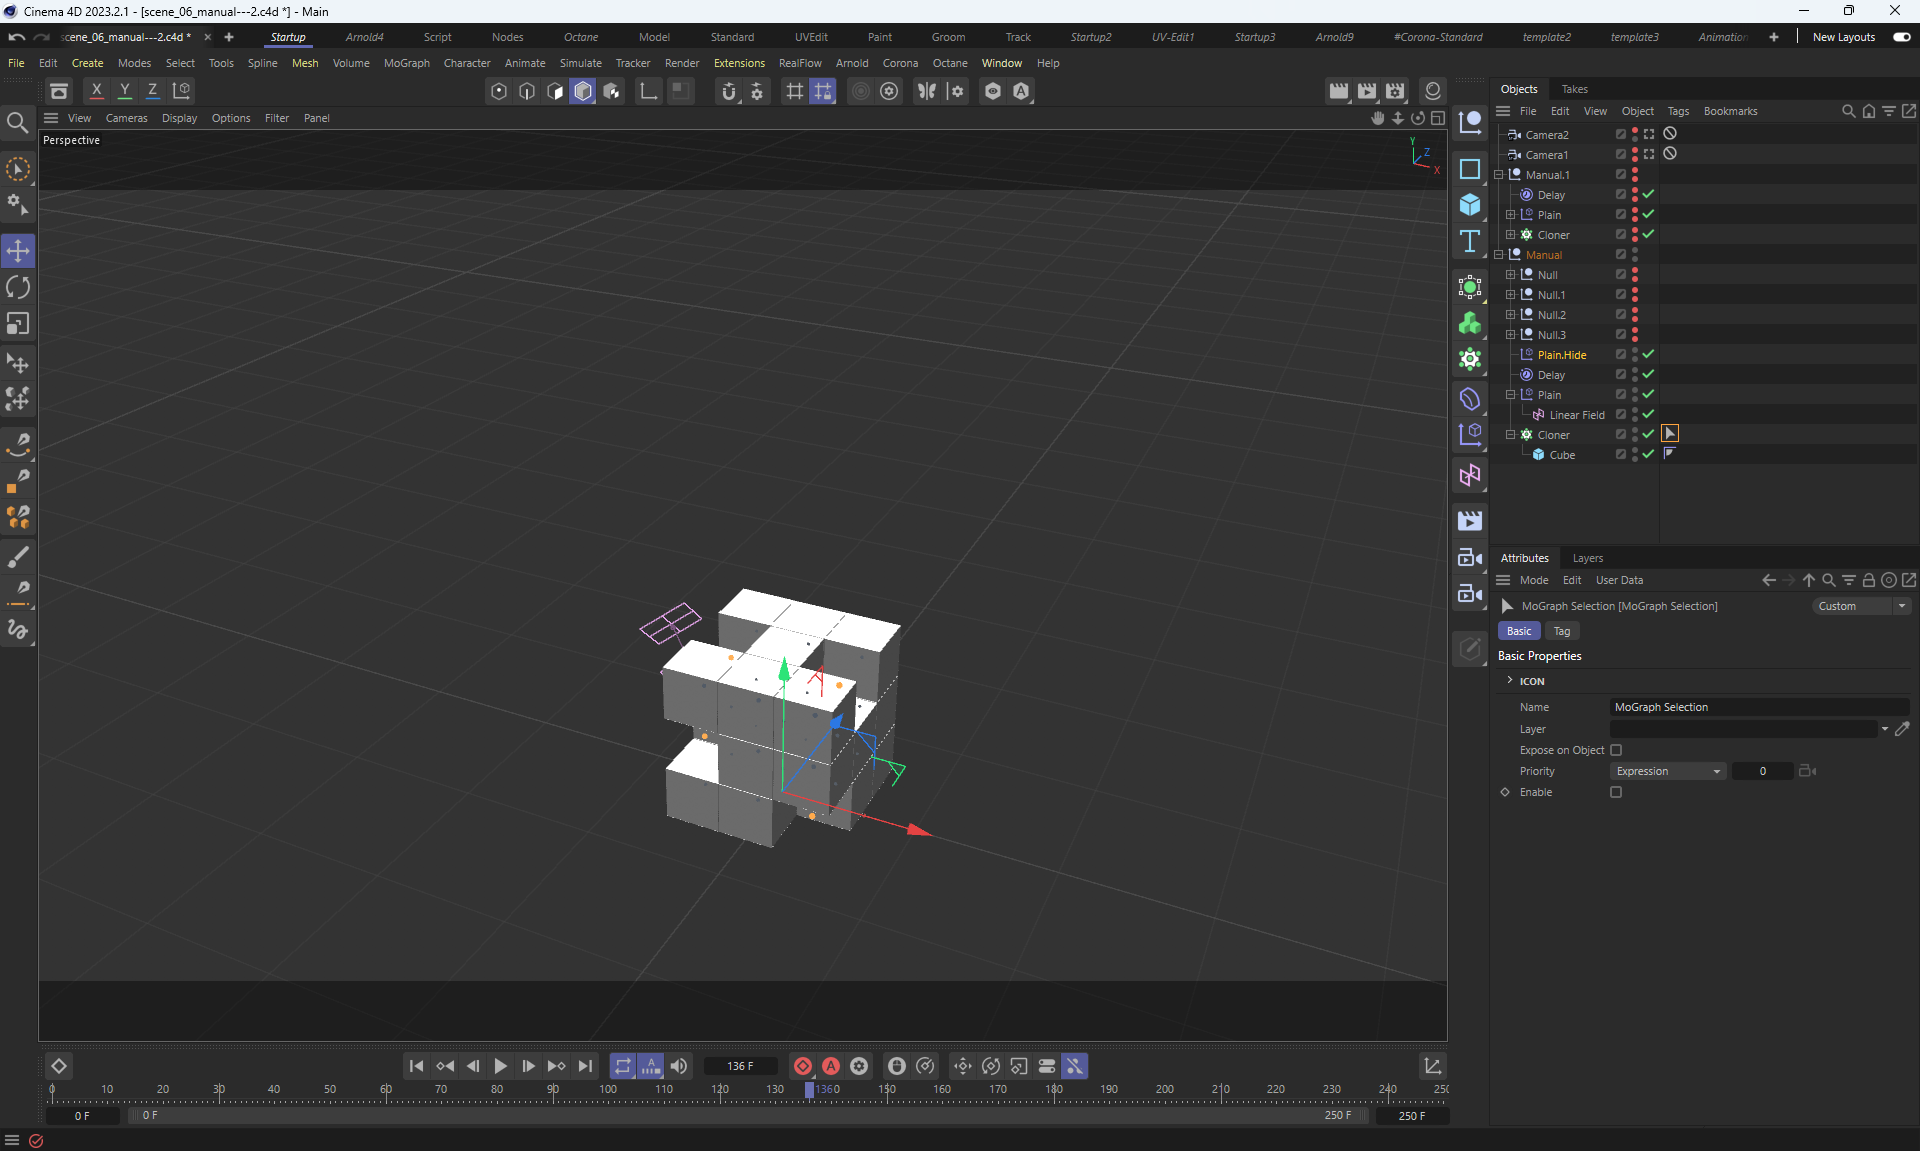Click the Tag button in Attributes
The height and width of the screenshot is (1151, 1920).
pyautogui.click(x=1561, y=631)
